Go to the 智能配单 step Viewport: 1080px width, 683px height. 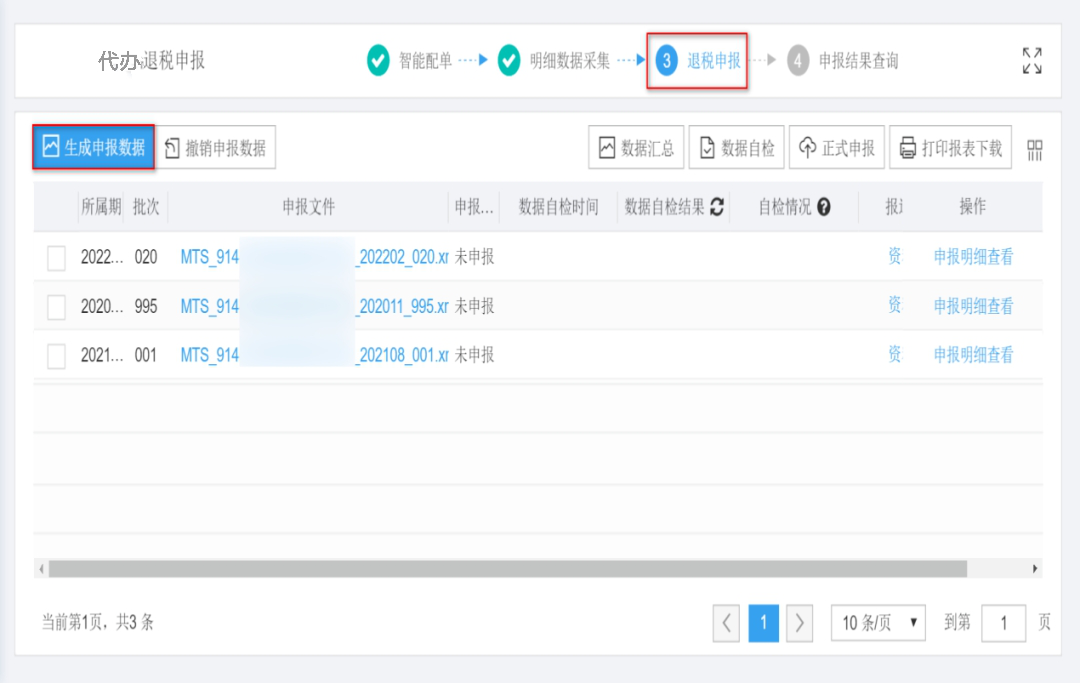[425, 61]
